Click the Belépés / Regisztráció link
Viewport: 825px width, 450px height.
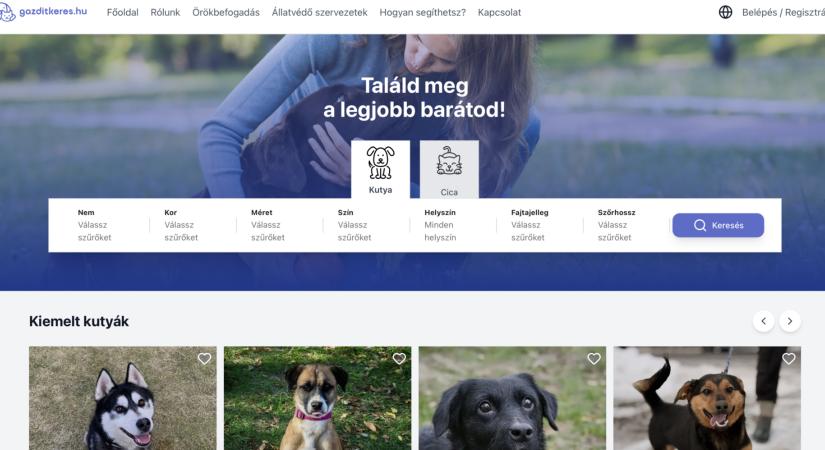tap(783, 12)
